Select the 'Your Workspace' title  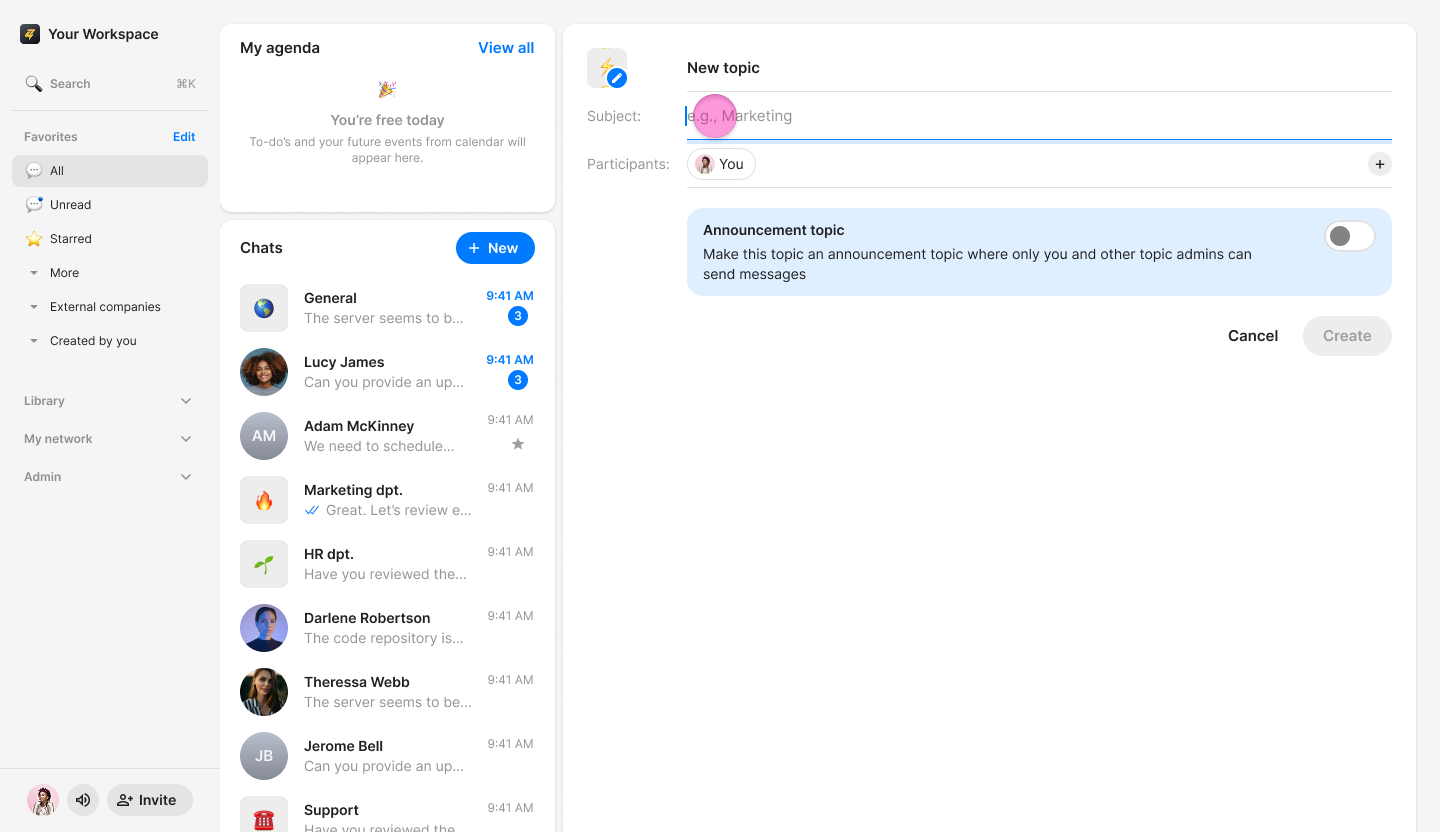pos(103,34)
